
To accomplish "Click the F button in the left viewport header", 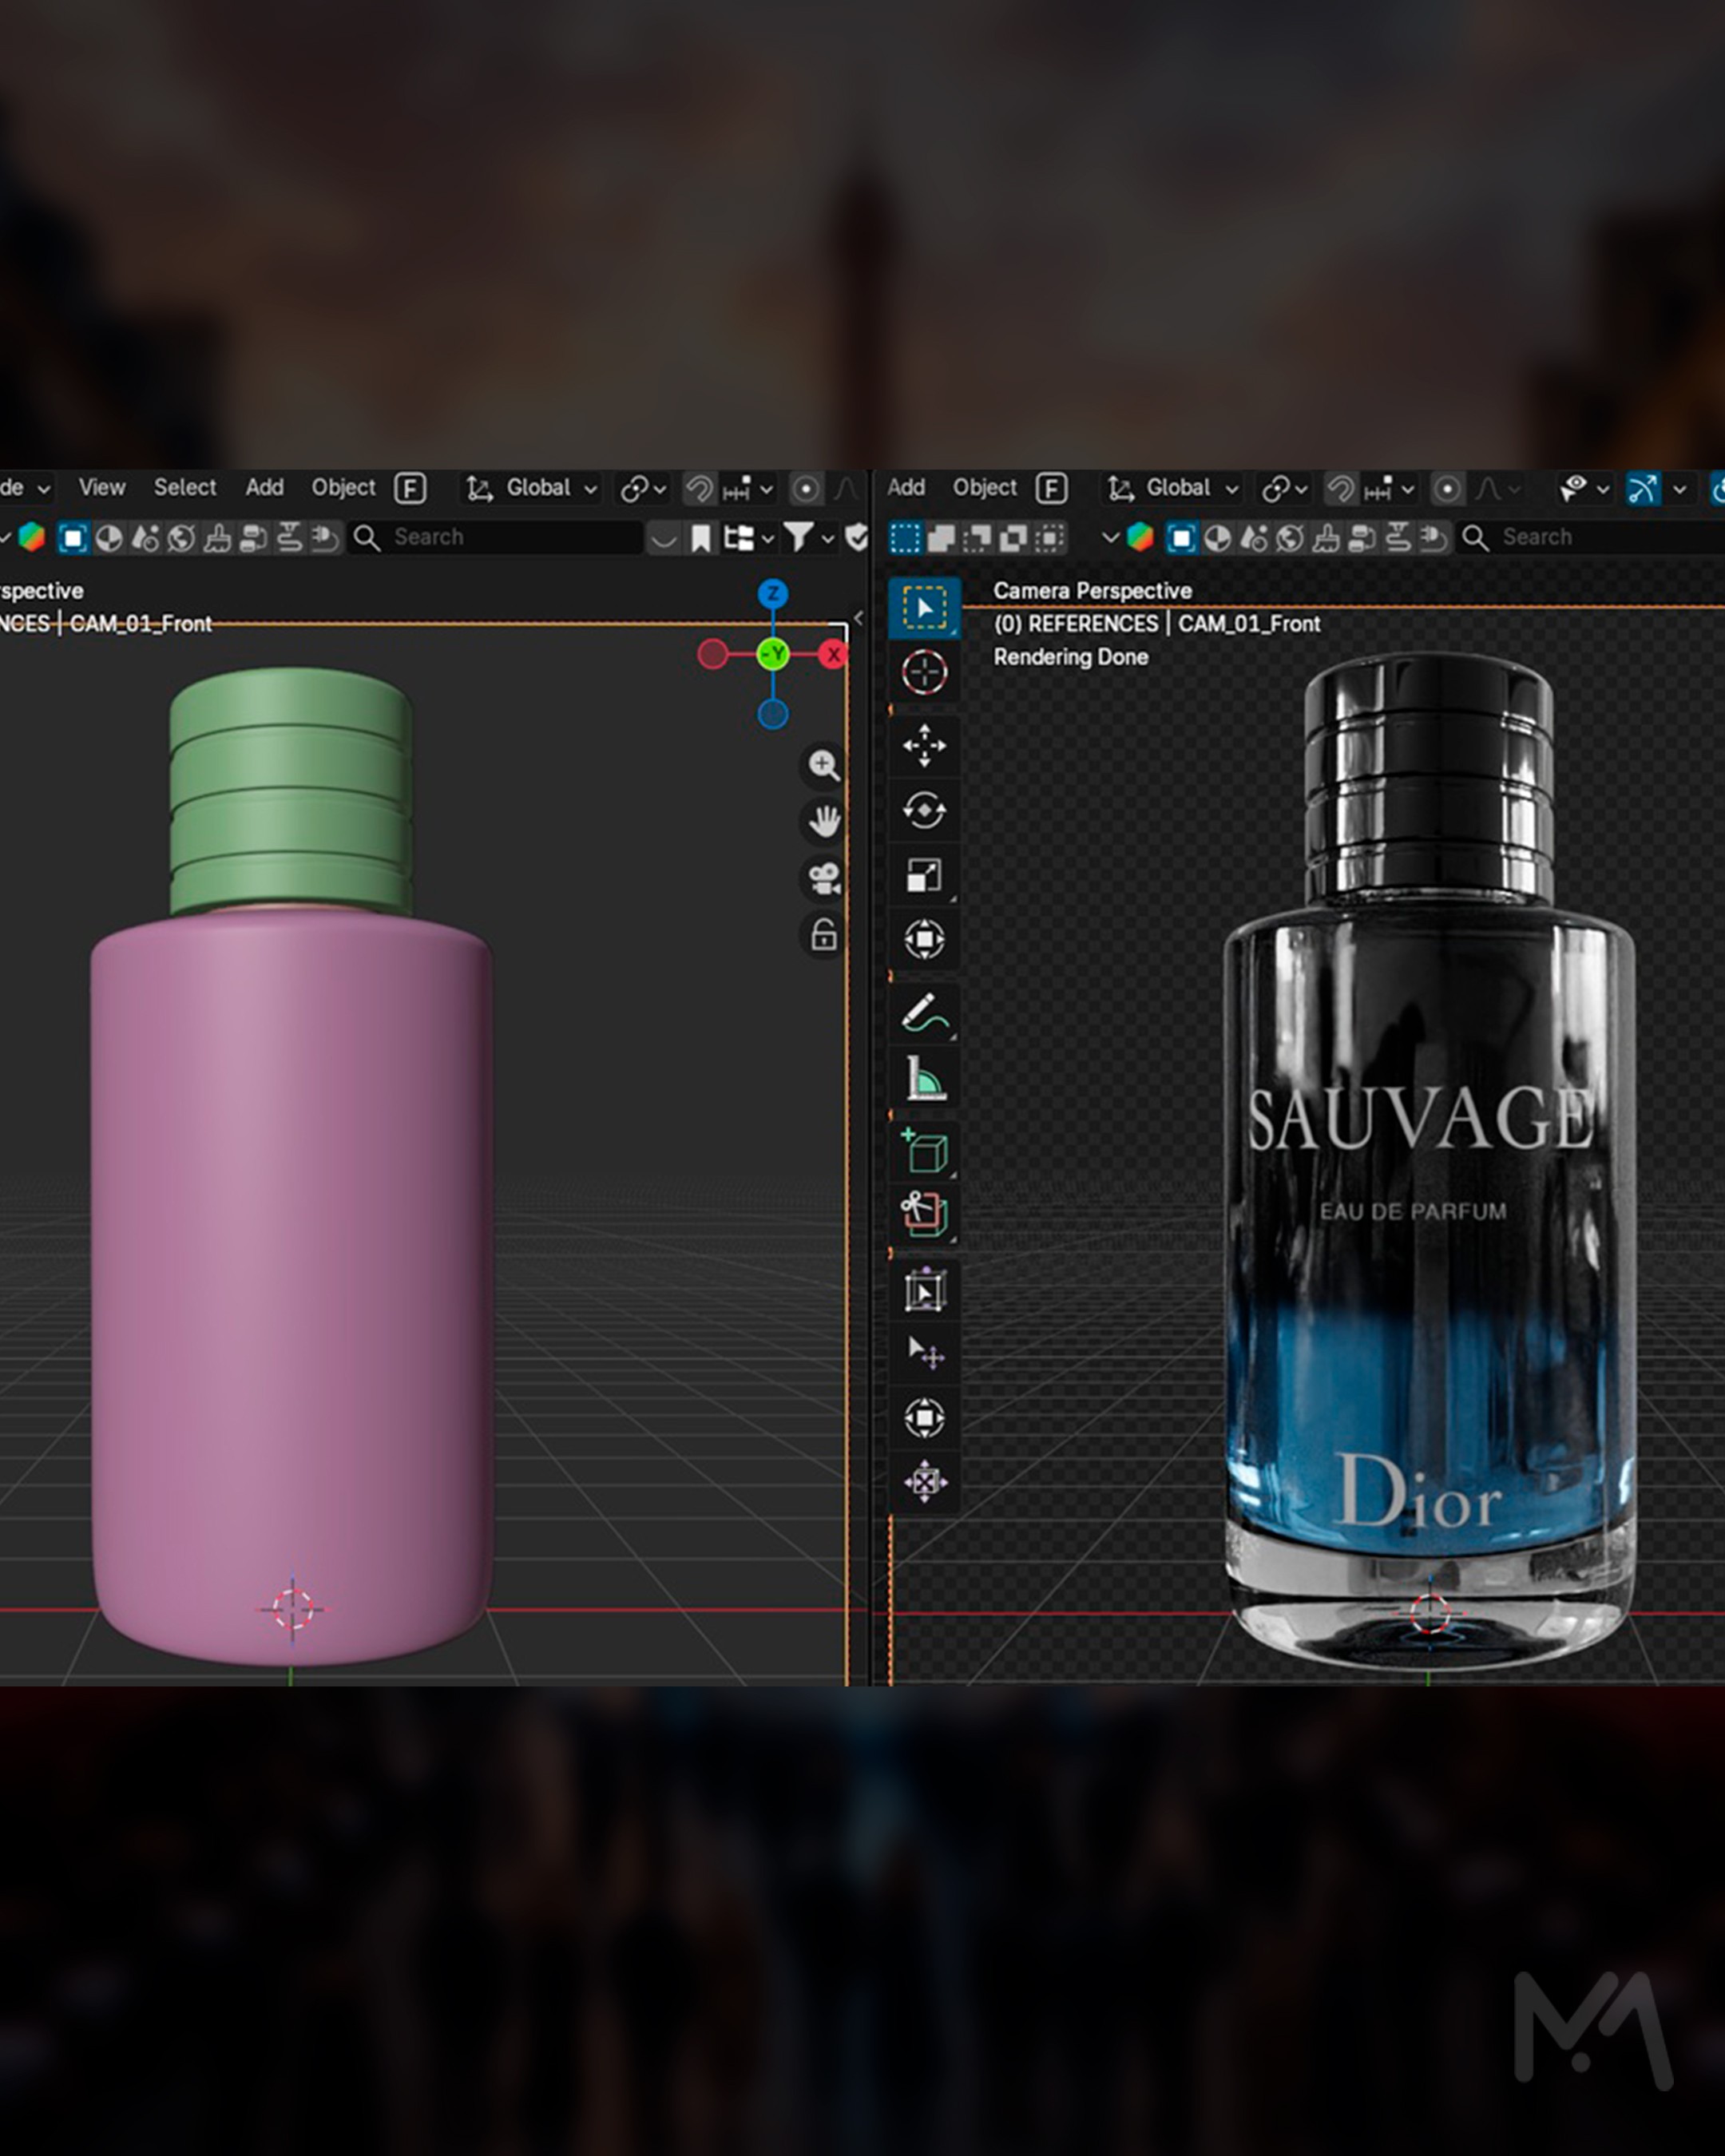I will coord(410,488).
